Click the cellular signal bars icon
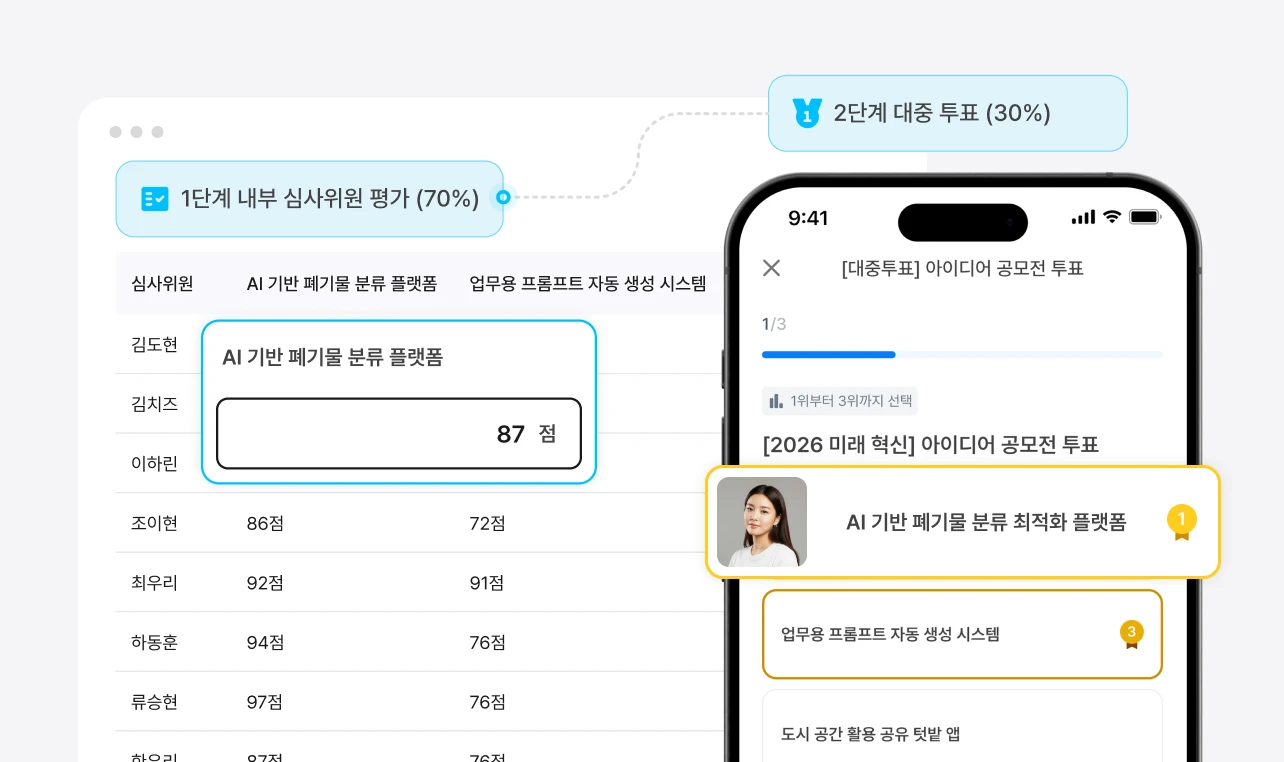 click(x=1083, y=216)
